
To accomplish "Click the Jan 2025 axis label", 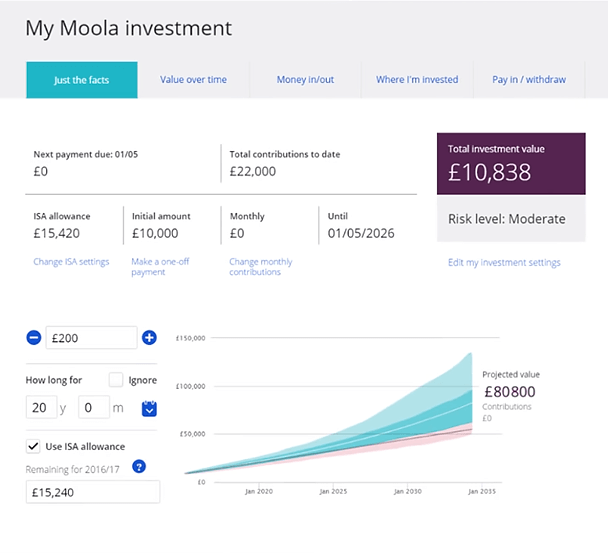I will pyautogui.click(x=333, y=491).
